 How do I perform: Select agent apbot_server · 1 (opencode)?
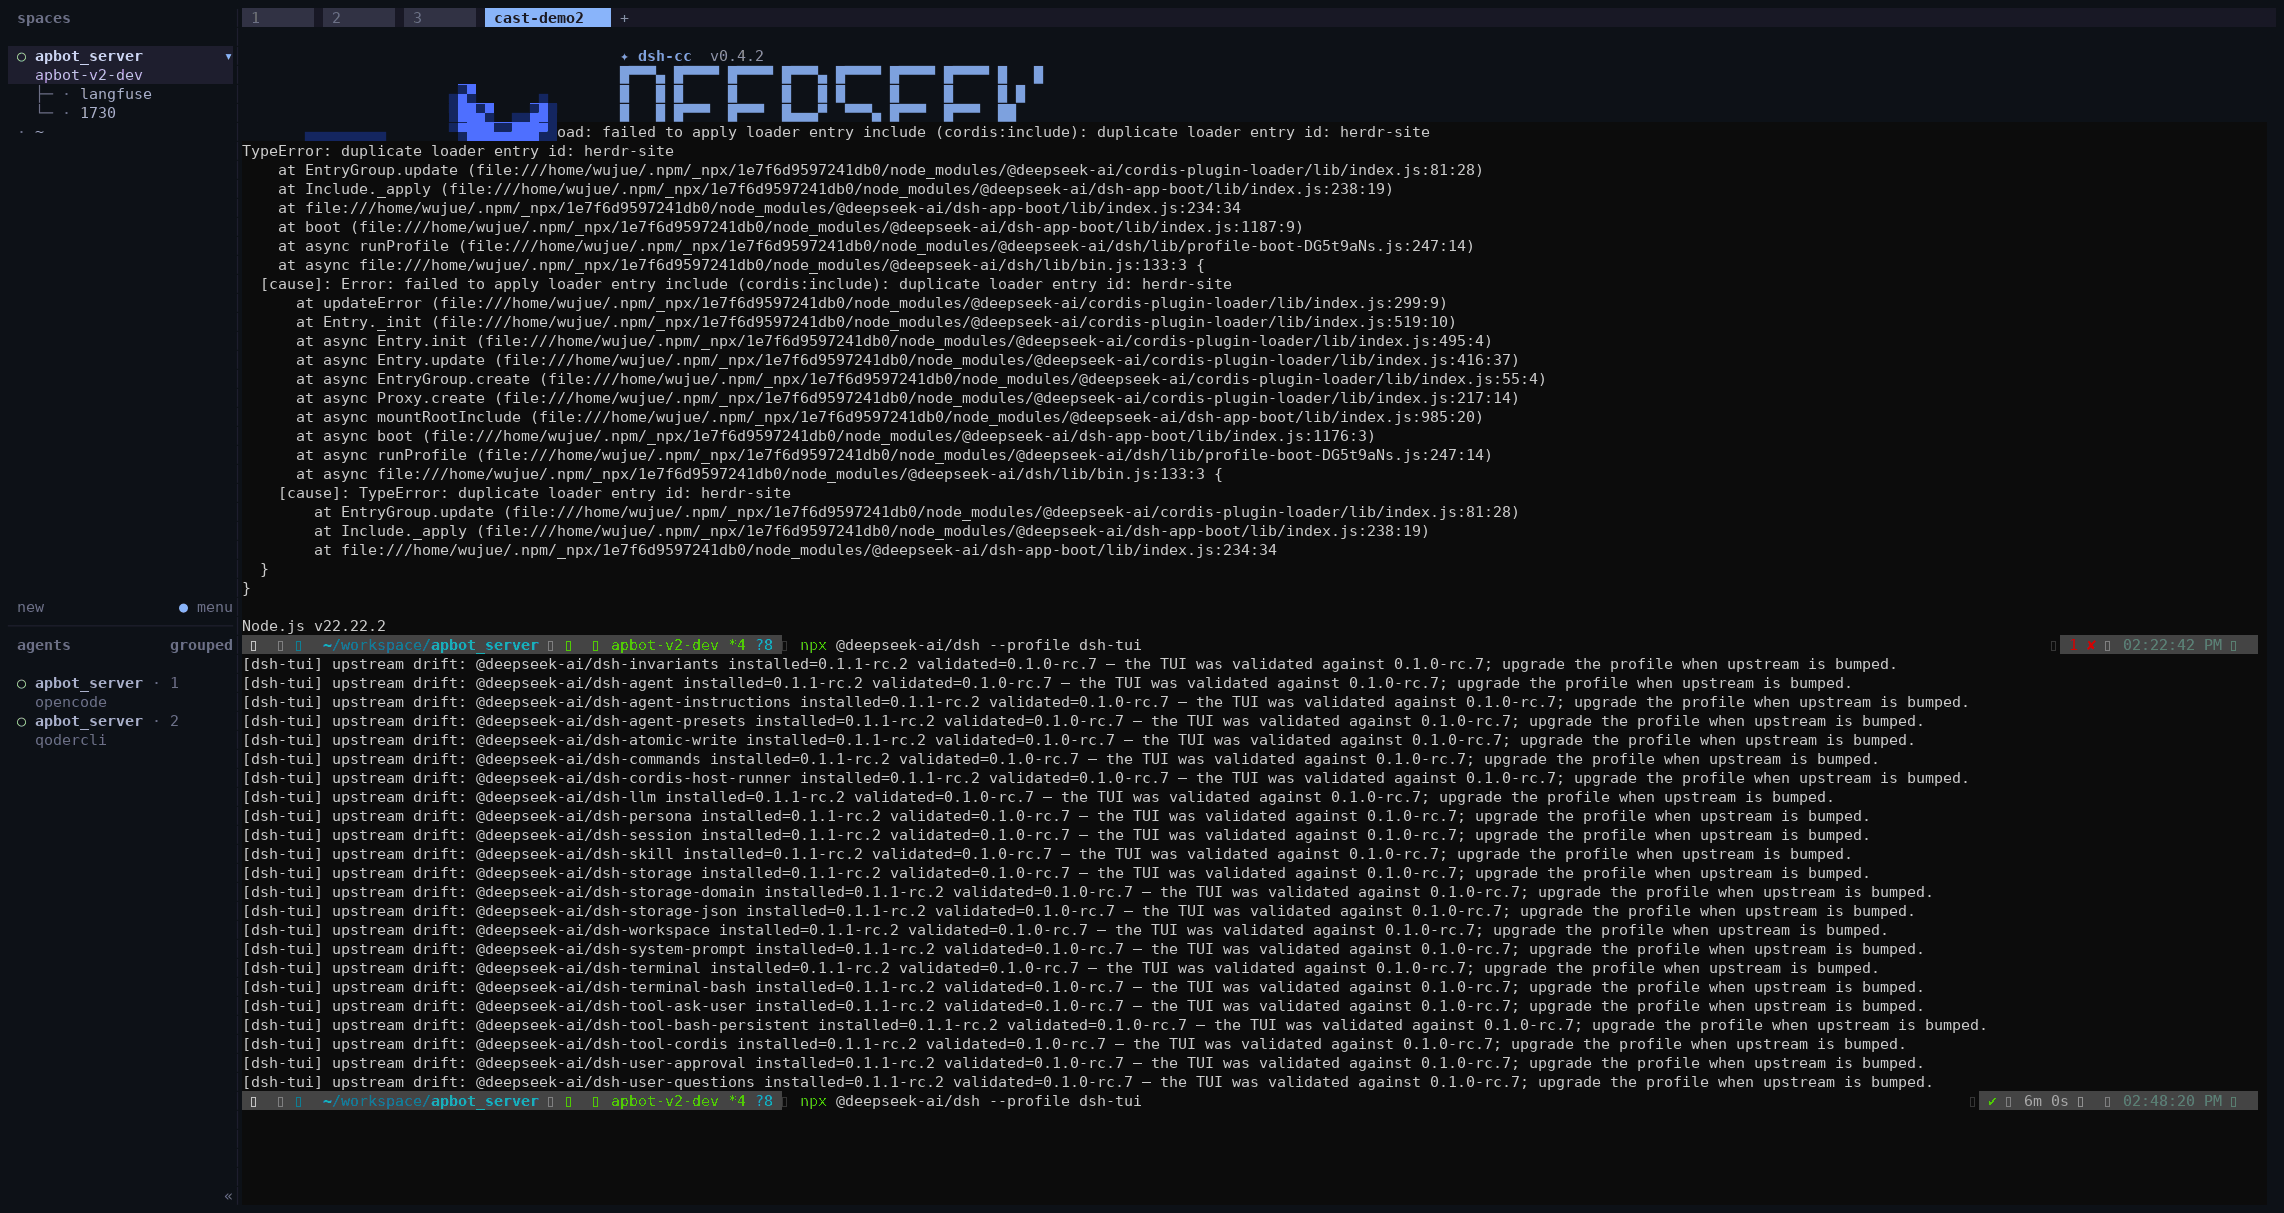107,692
